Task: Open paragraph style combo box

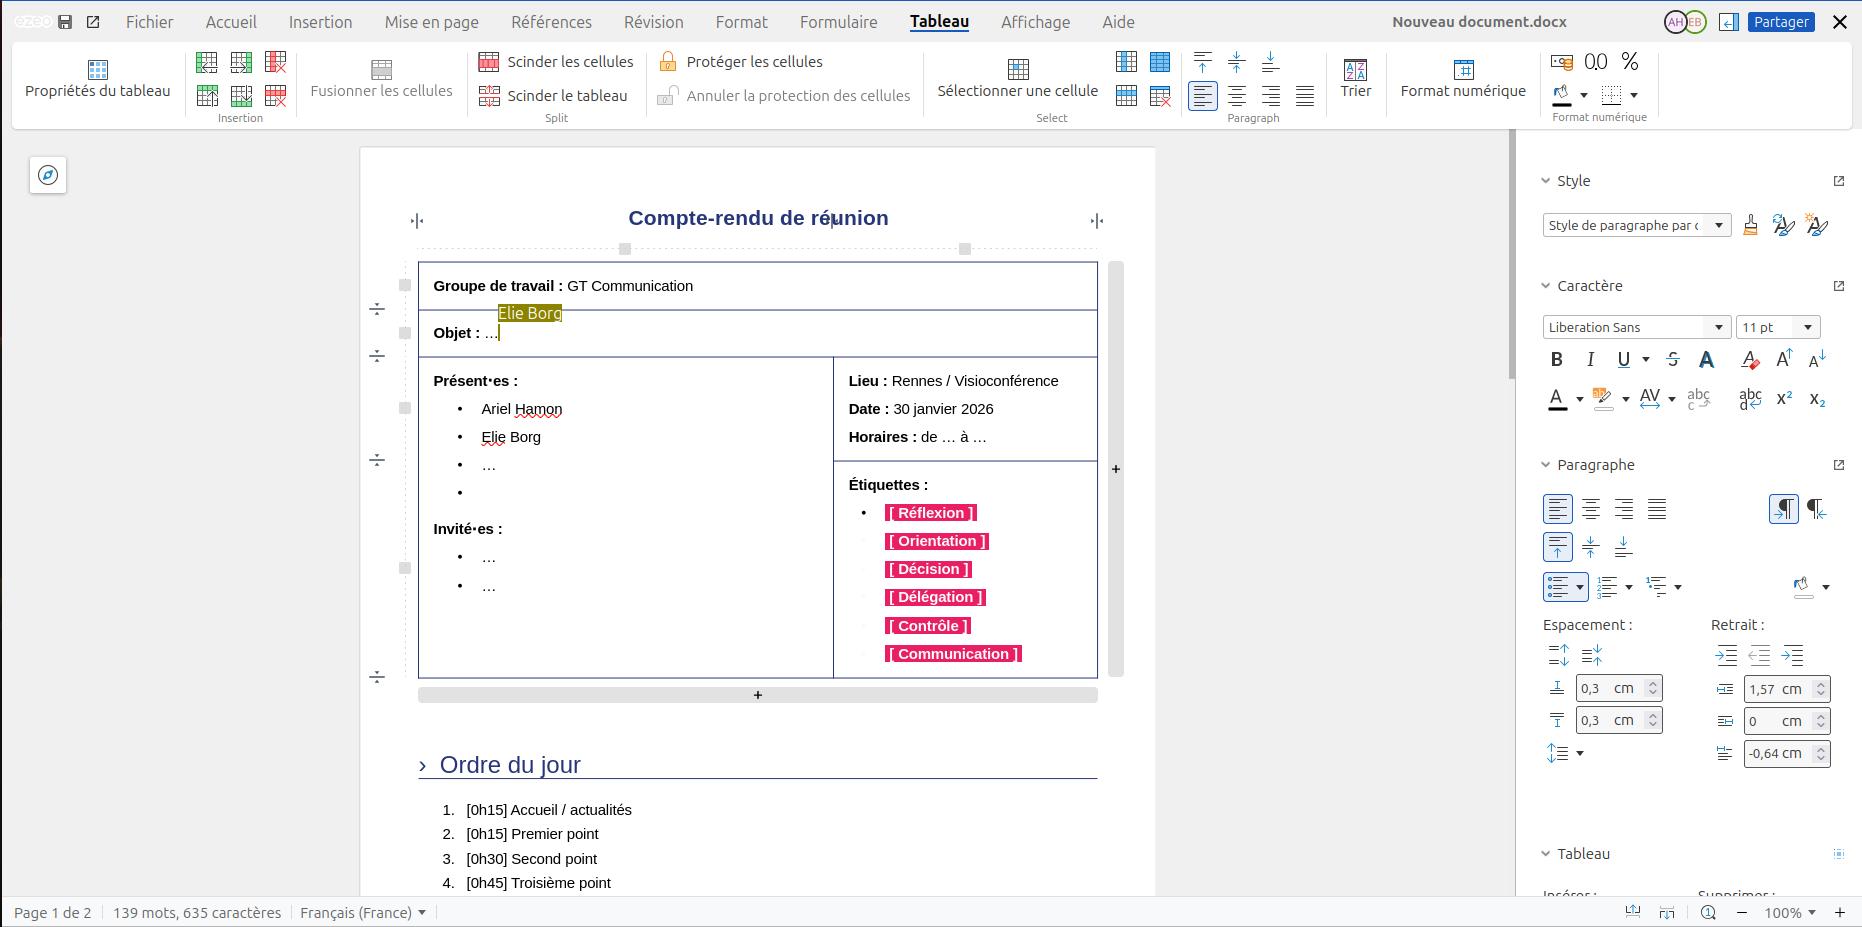Action: point(1636,226)
